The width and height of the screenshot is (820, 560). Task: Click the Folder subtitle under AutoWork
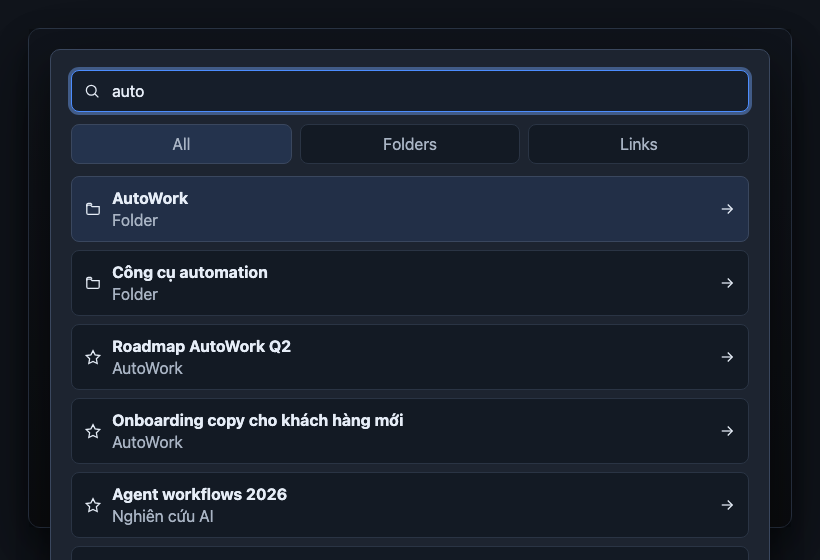click(135, 221)
